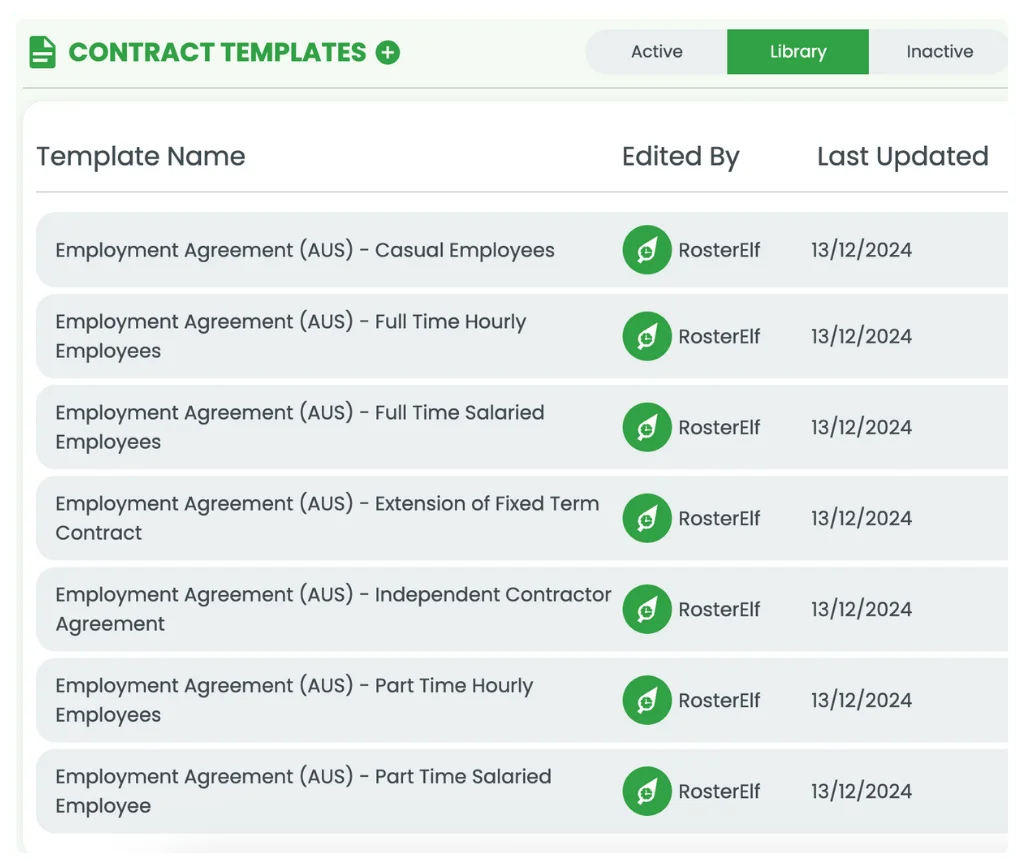Select the Part Time Hourly Employees template
The image size is (1024, 861).
click(x=293, y=700)
